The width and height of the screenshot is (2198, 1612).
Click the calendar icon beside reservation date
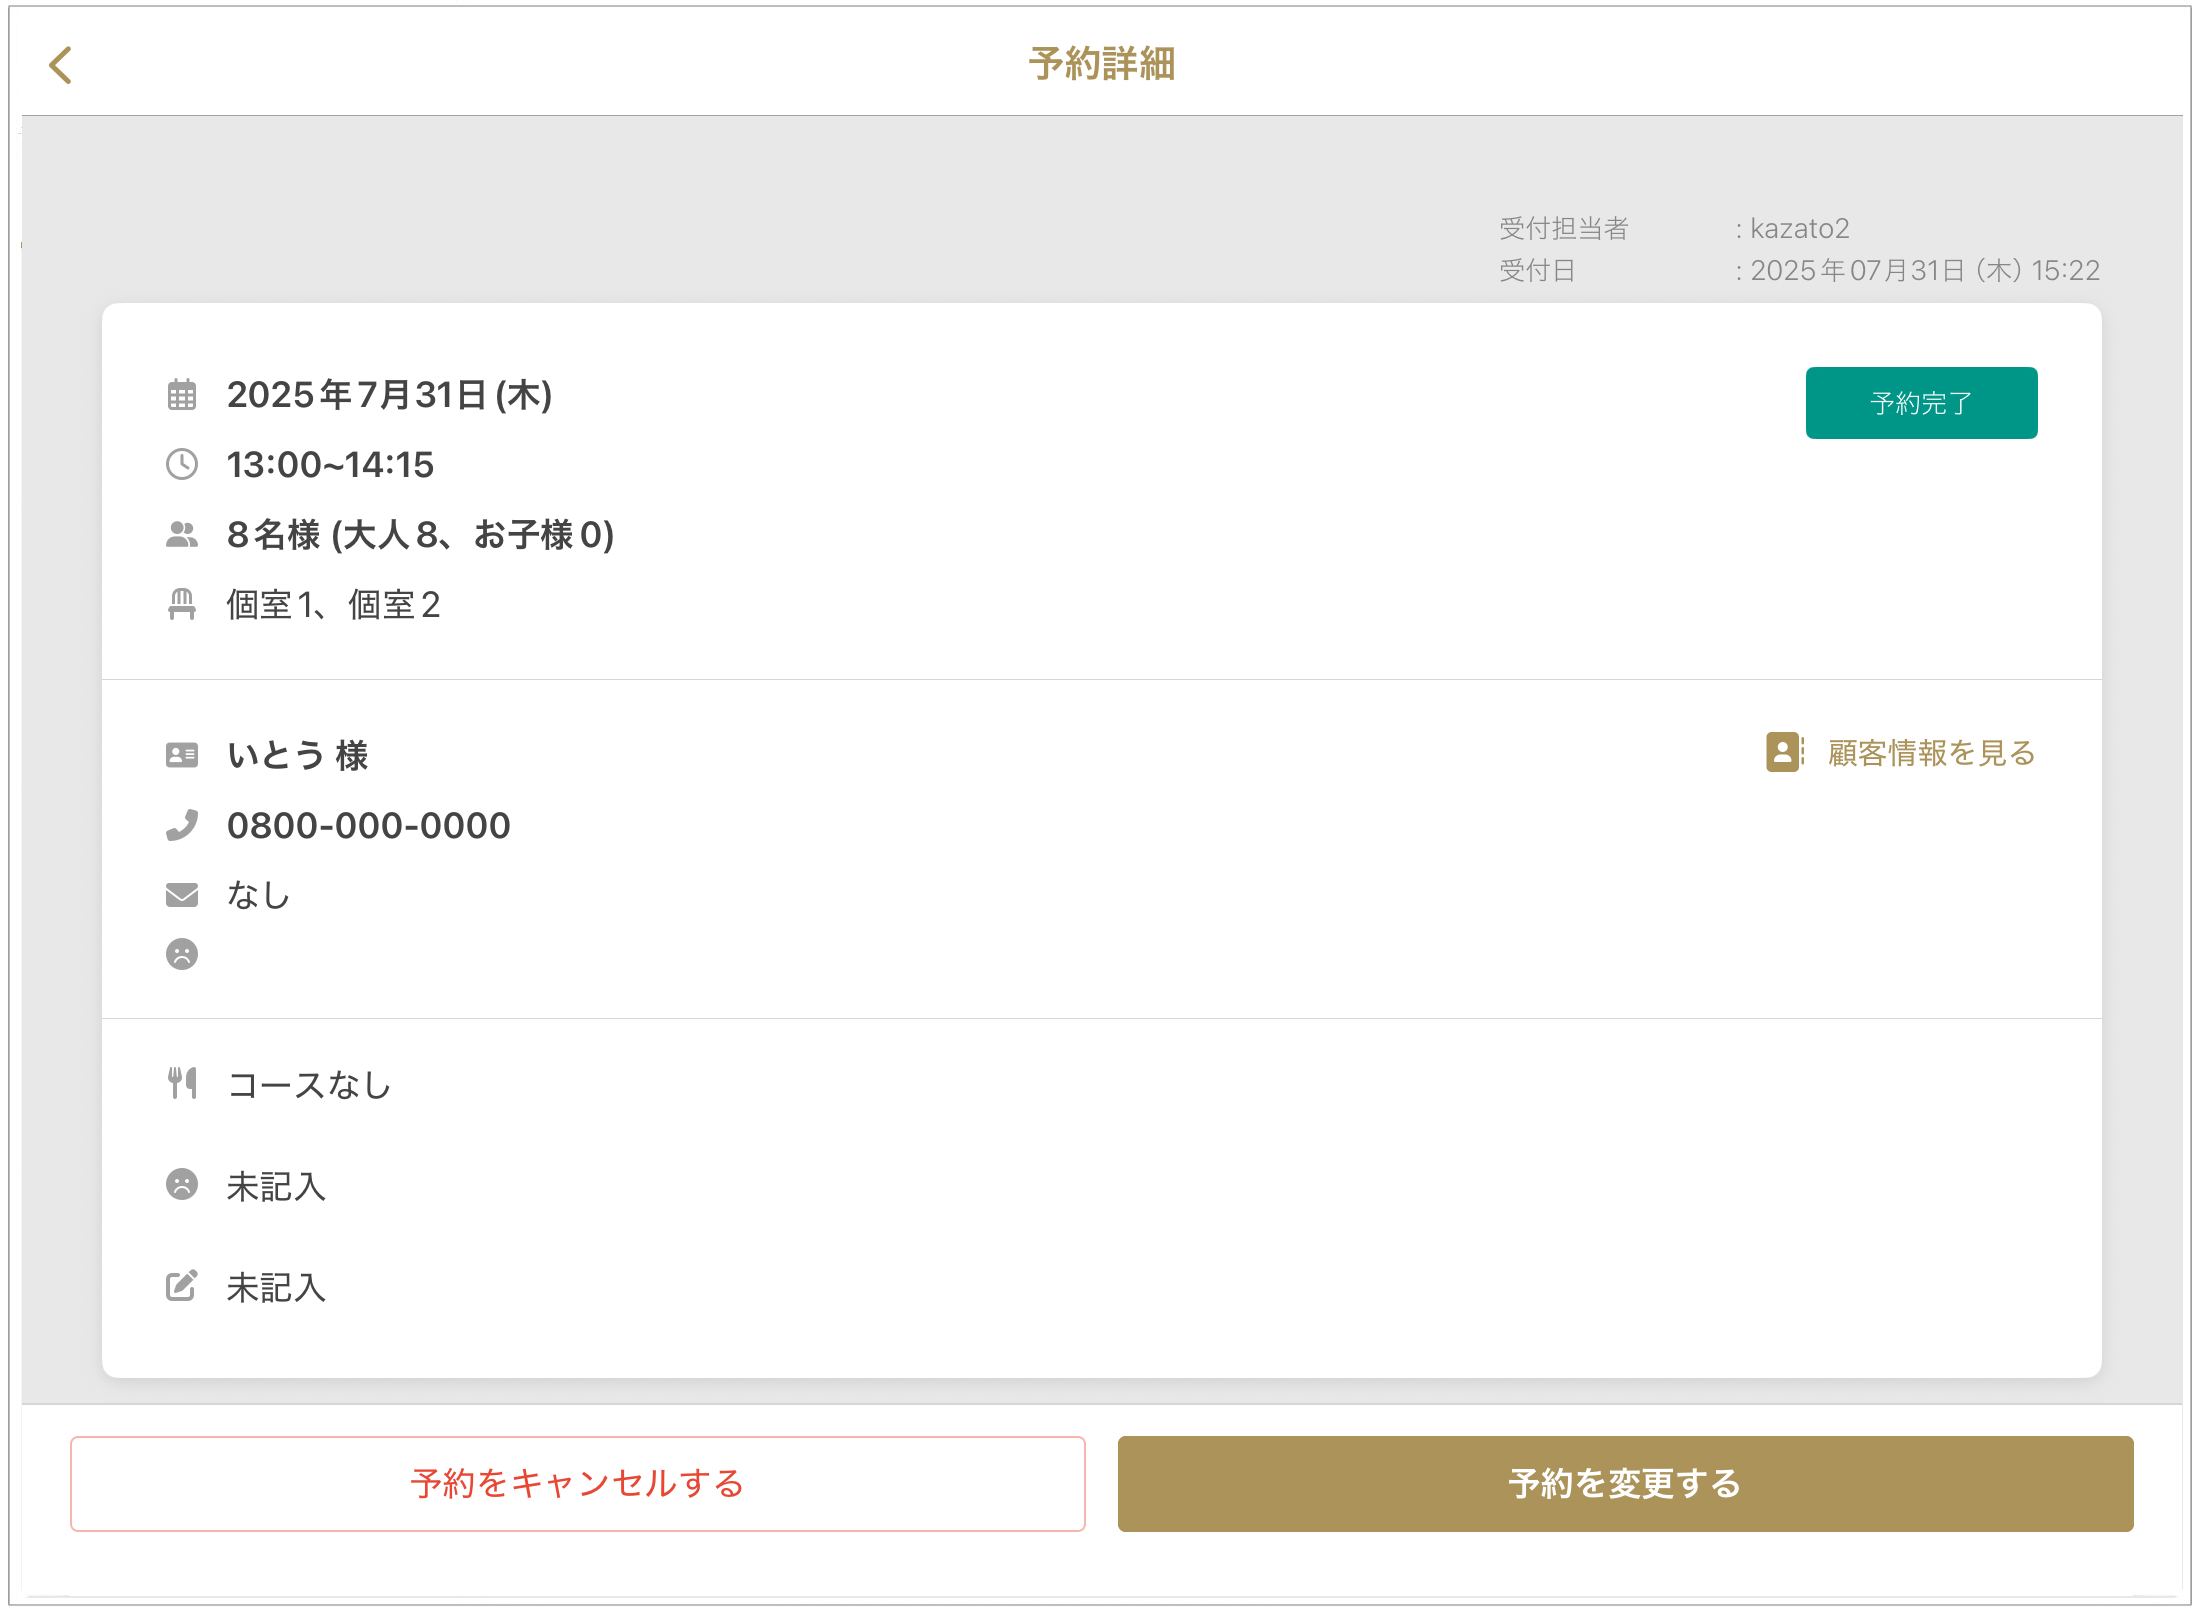pyautogui.click(x=181, y=395)
